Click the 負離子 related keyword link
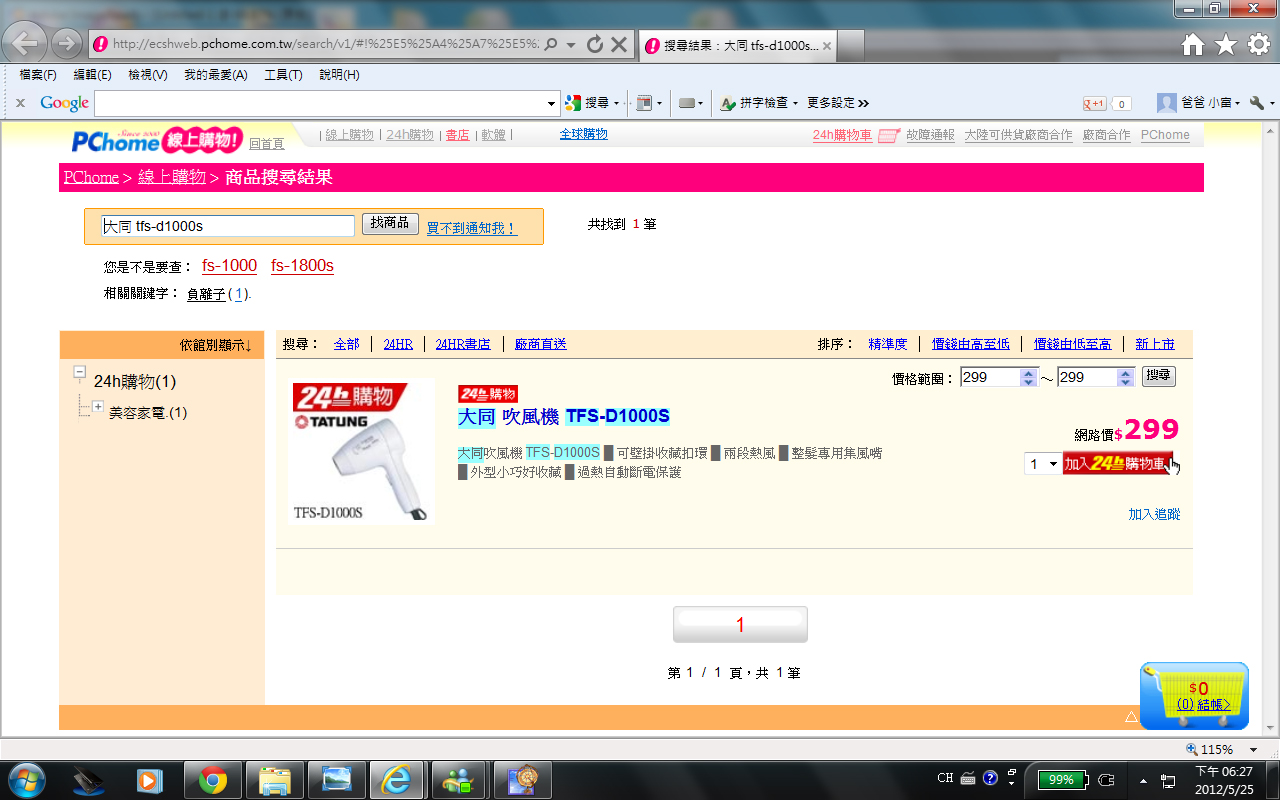 pos(206,294)
